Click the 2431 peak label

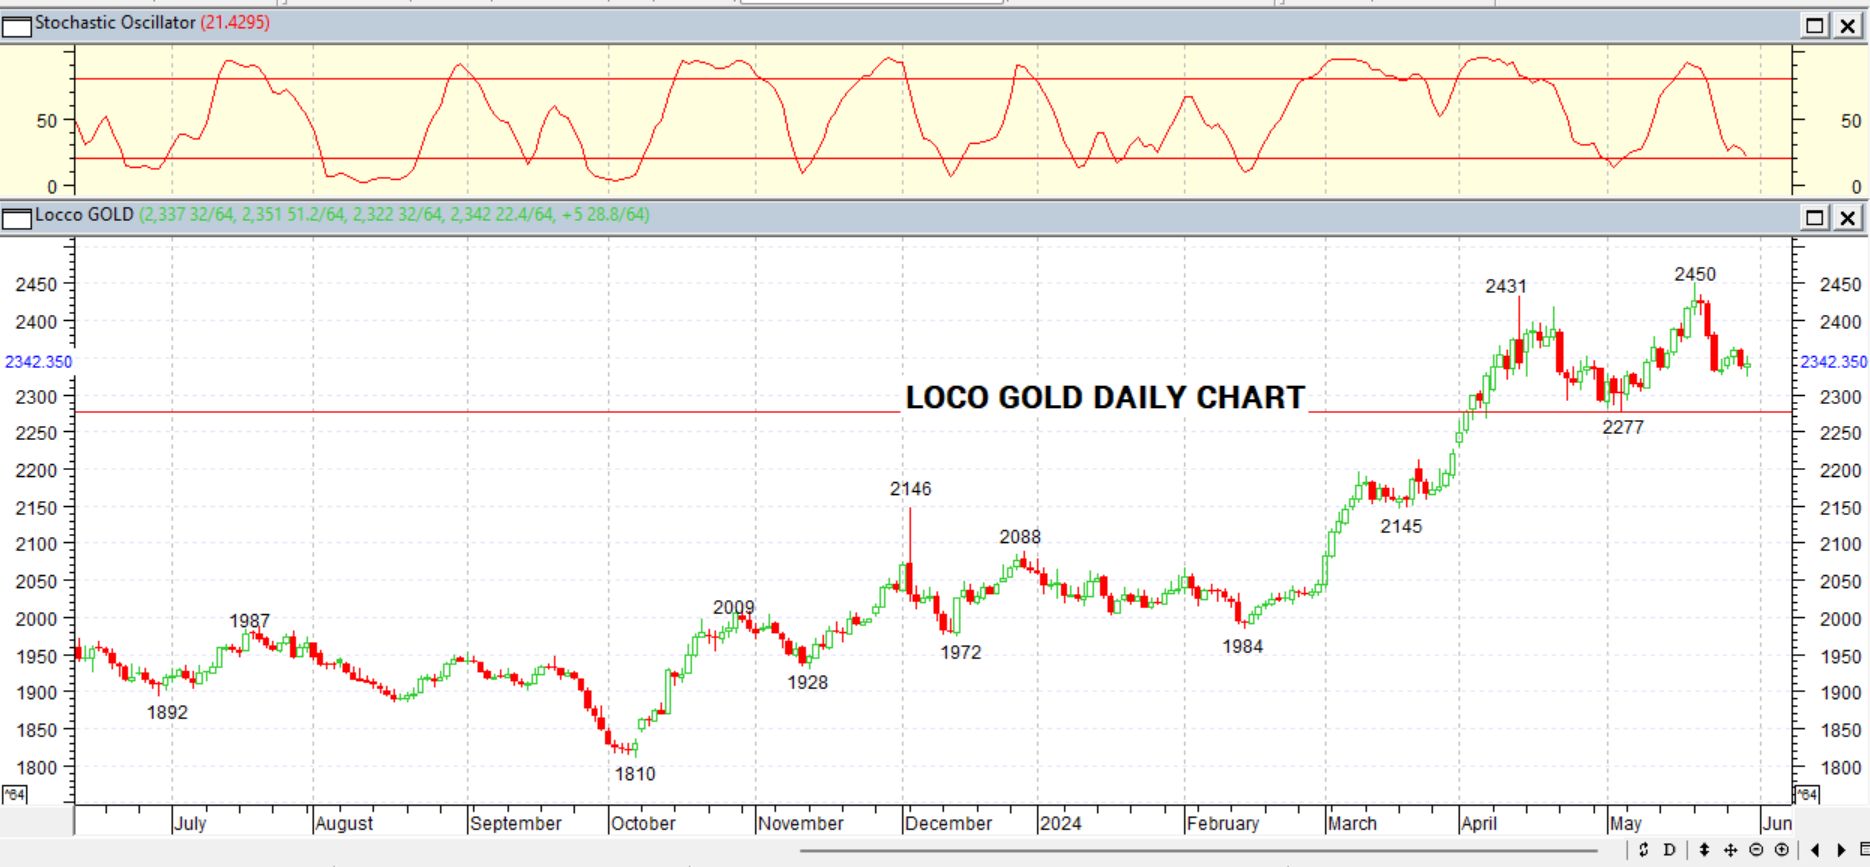click(1506, 287)
